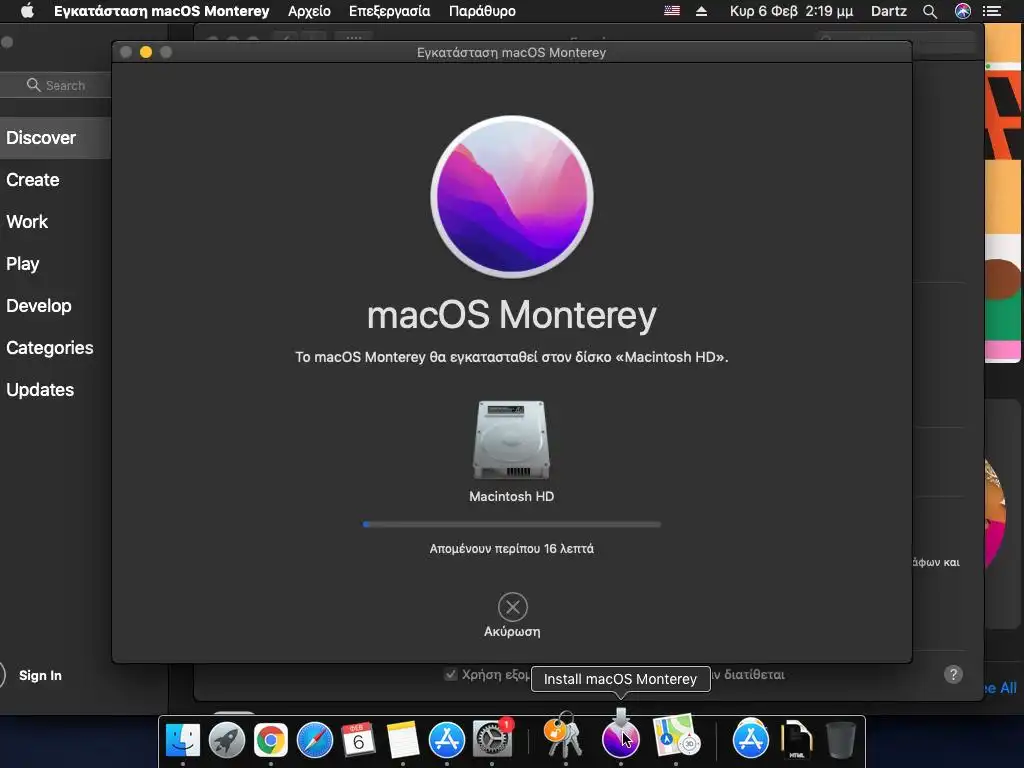
Task: Open App Store next to Notes in Dock
Action: (447, 739)
